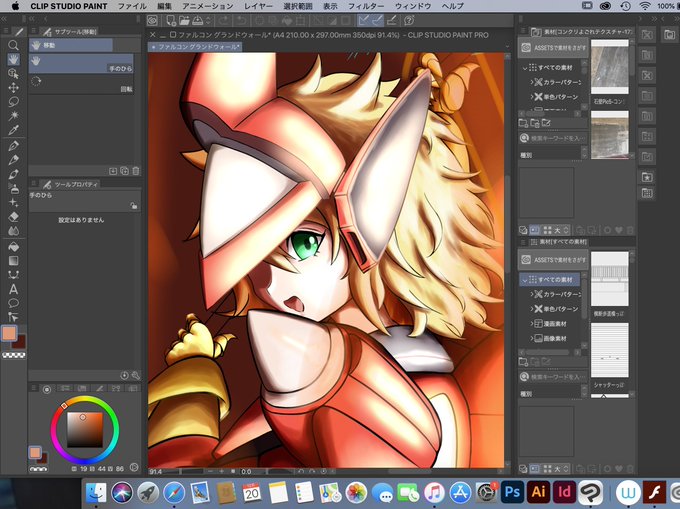
Task: Select the 手のひら sub tool
Action: point(81,63)
